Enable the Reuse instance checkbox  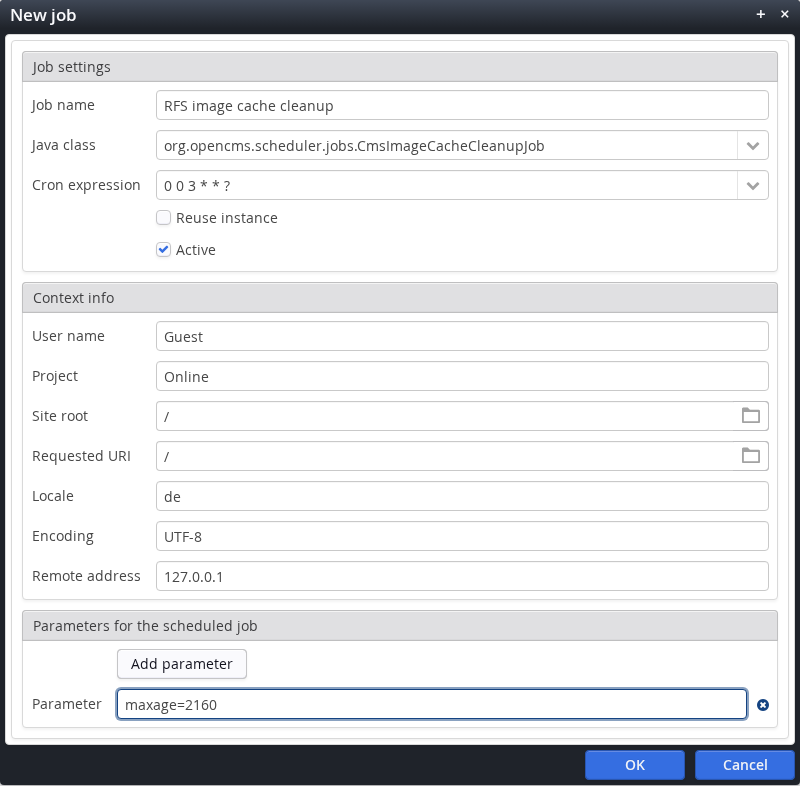(x=163, y=218)
